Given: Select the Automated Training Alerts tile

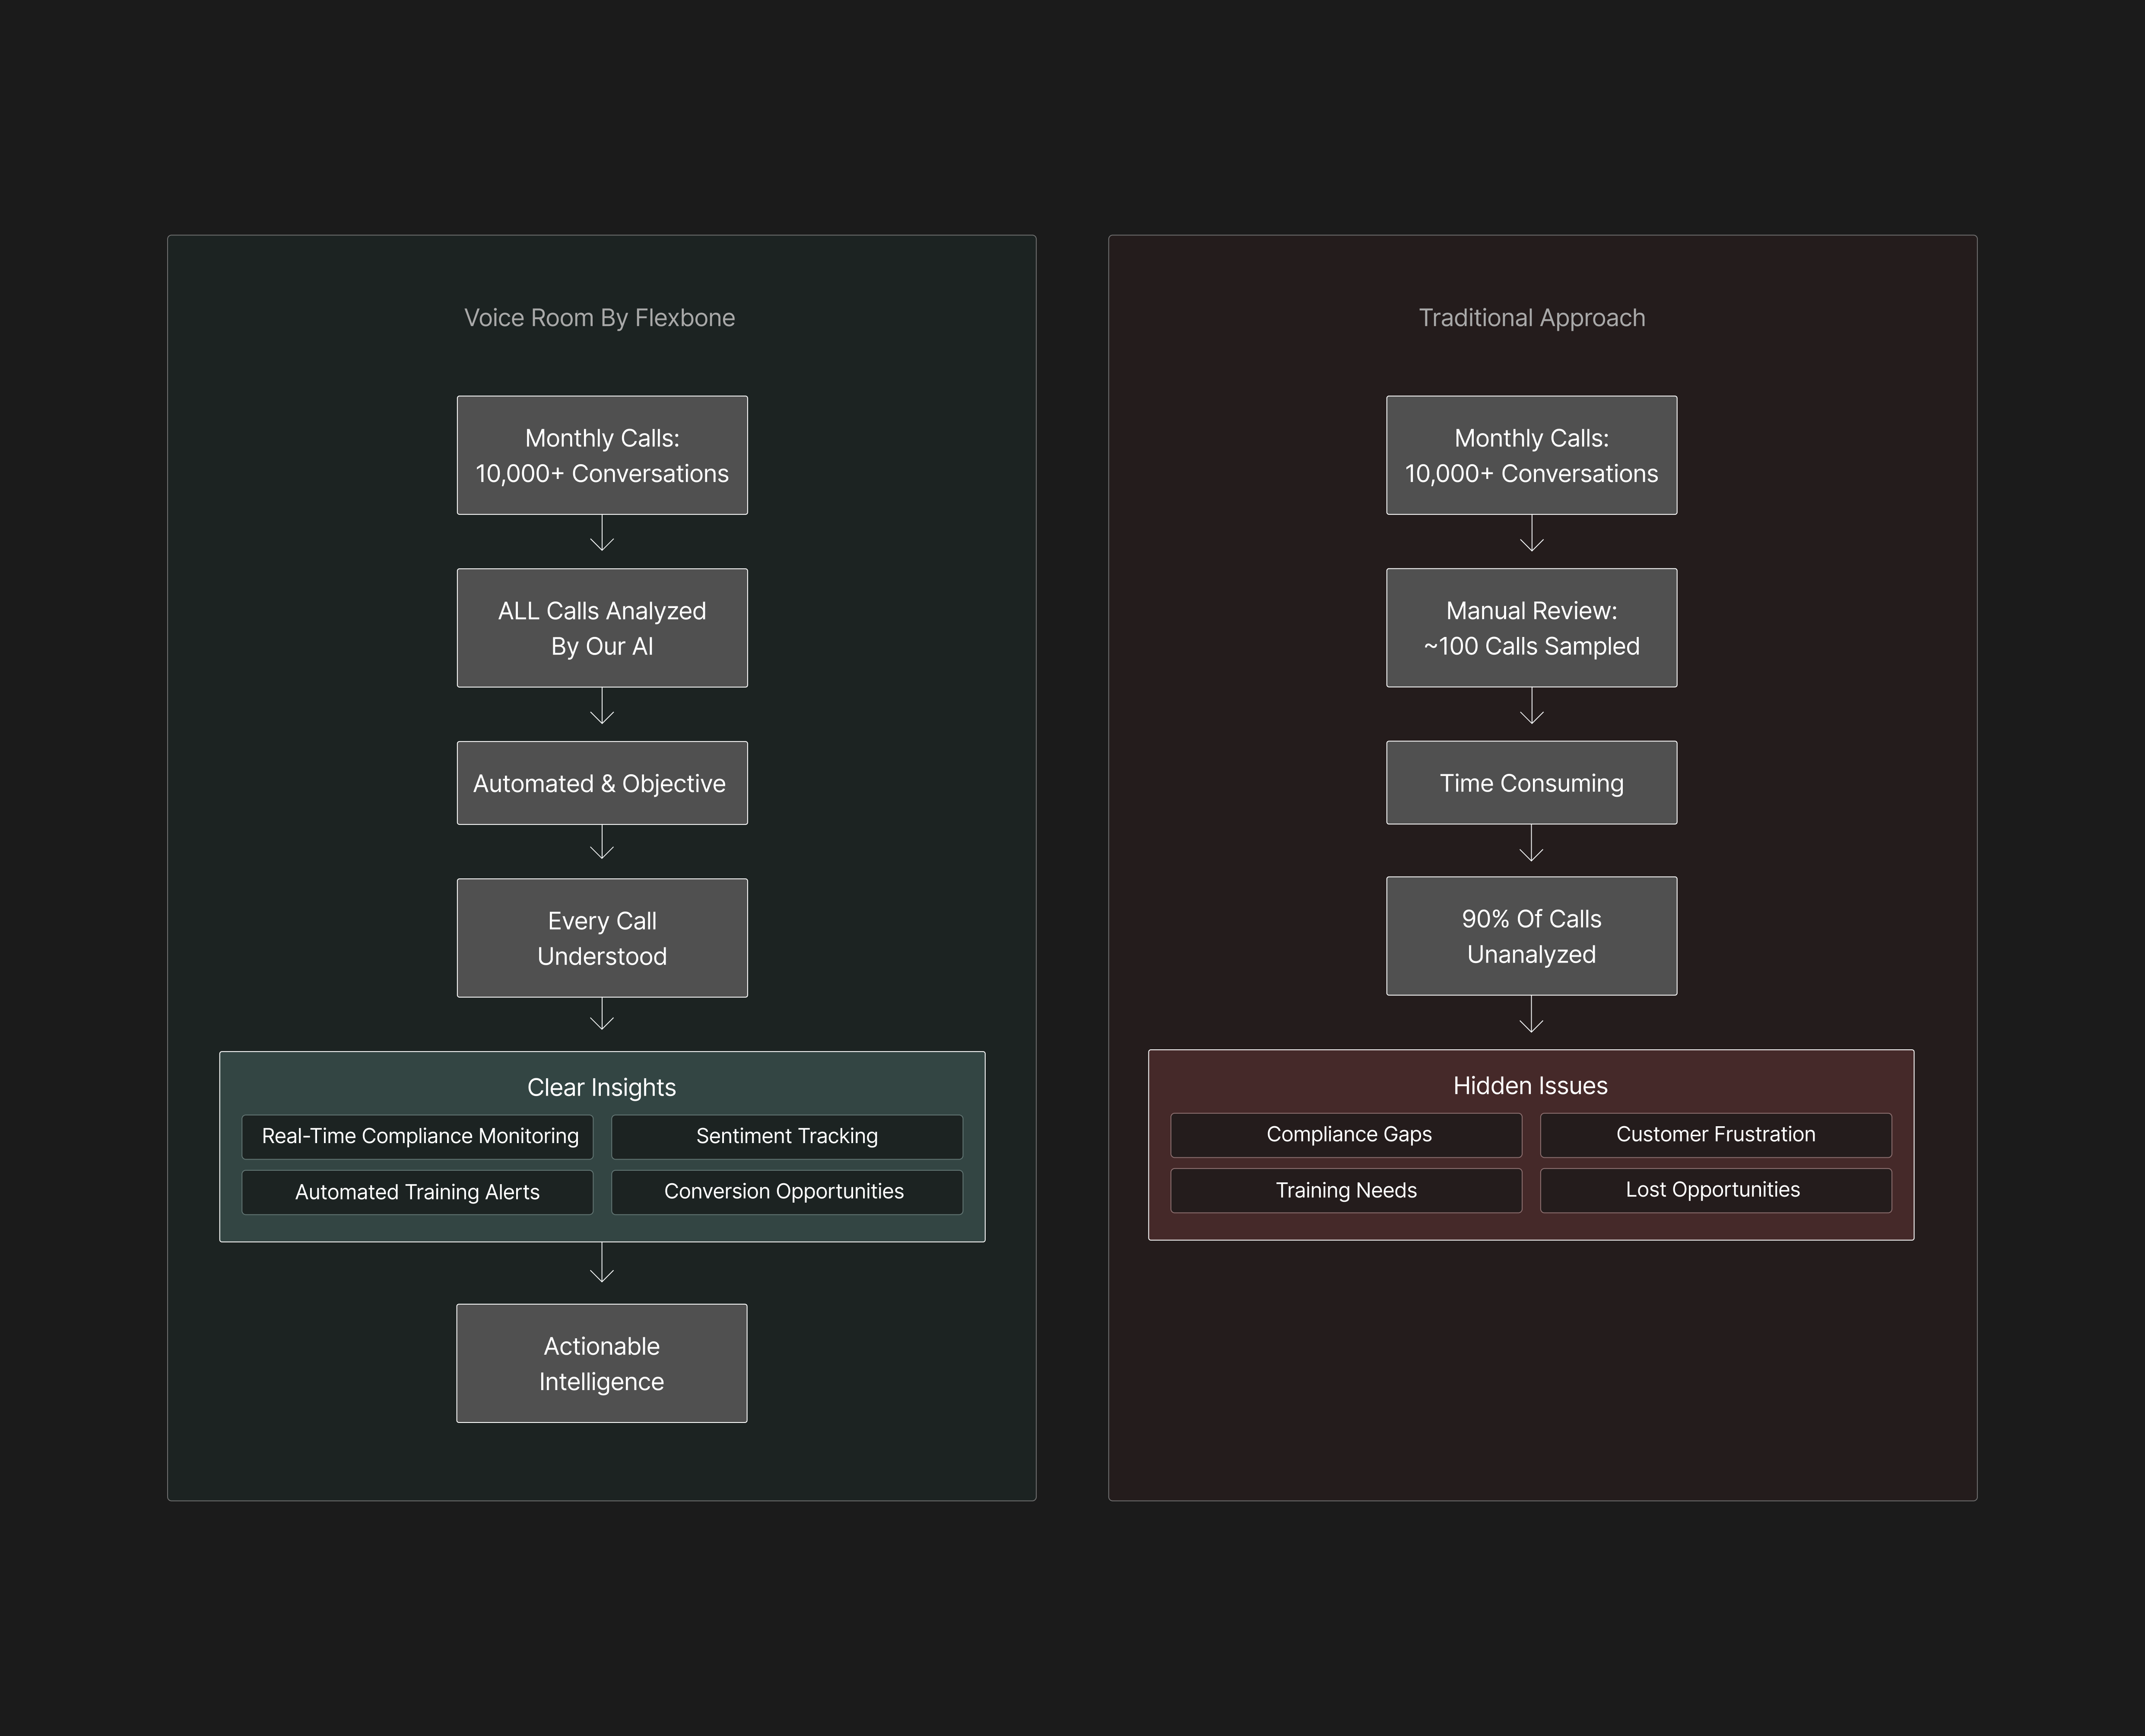Looking at the screenshot, I should tap(418, 1192).
